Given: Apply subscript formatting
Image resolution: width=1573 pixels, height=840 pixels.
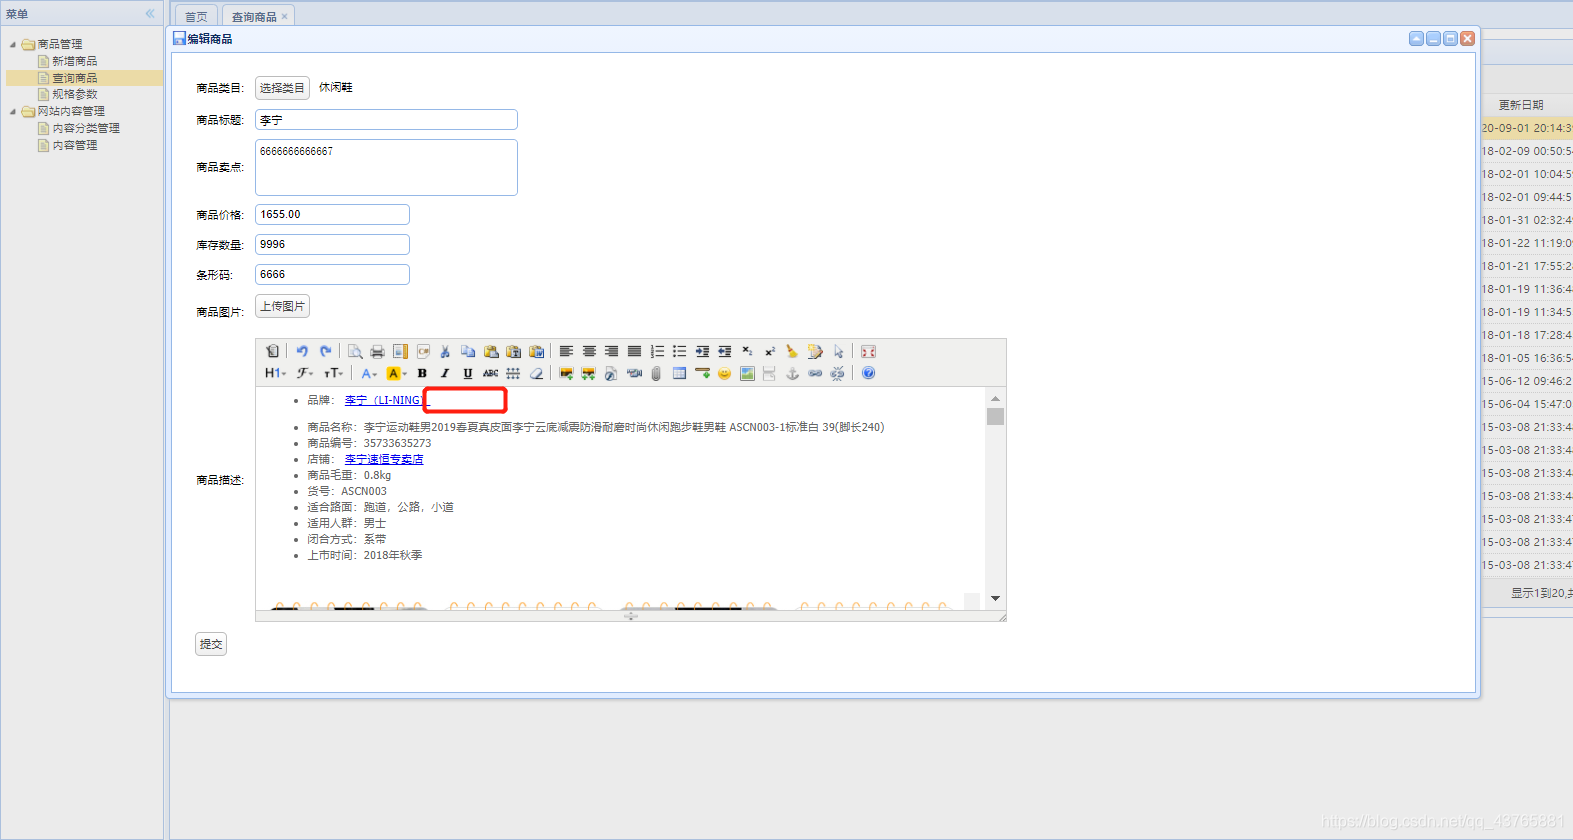Looking at the screenshot, I should click(747, 351).
